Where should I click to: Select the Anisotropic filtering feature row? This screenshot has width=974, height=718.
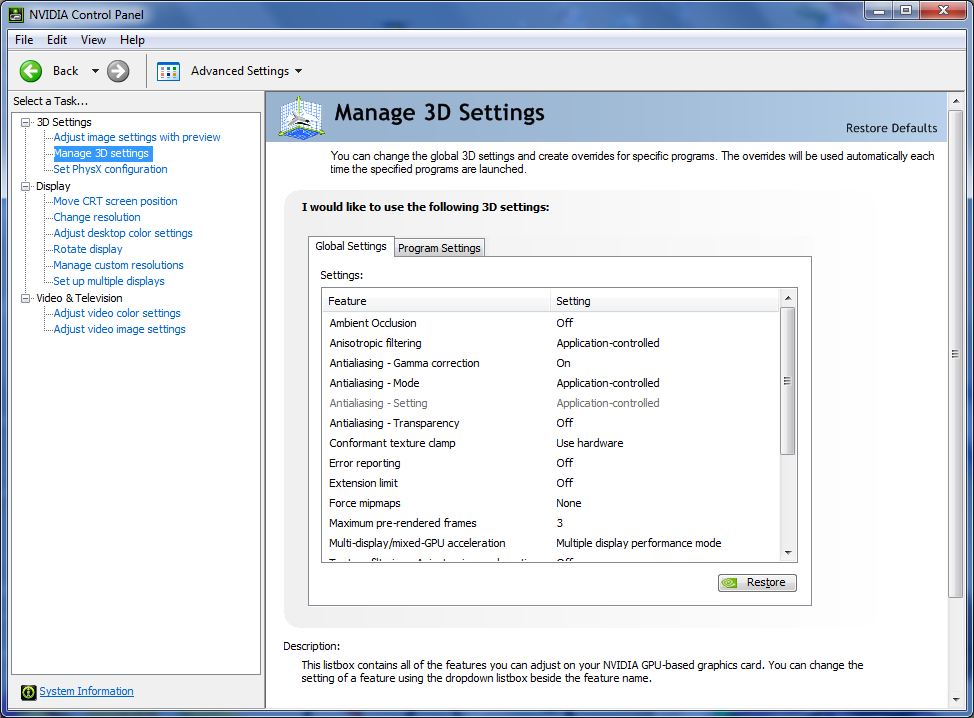(x=551, y=343)
